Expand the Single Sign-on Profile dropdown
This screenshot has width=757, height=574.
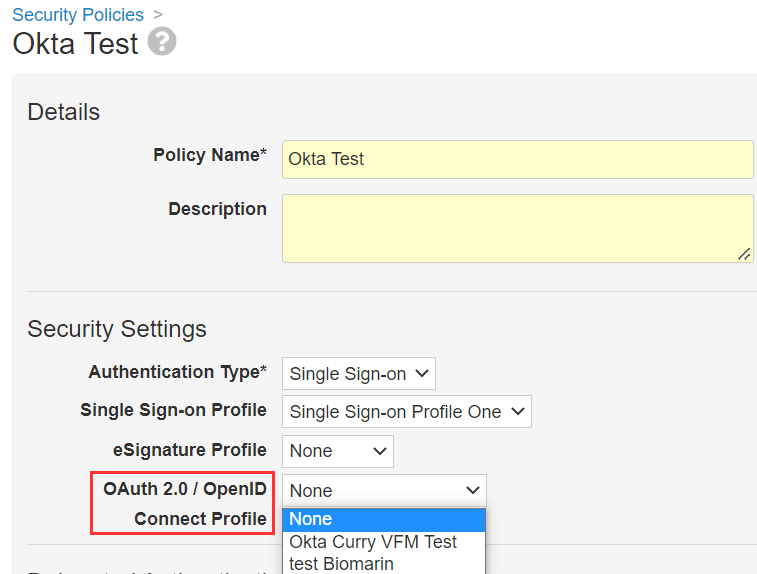pos(406,412)
